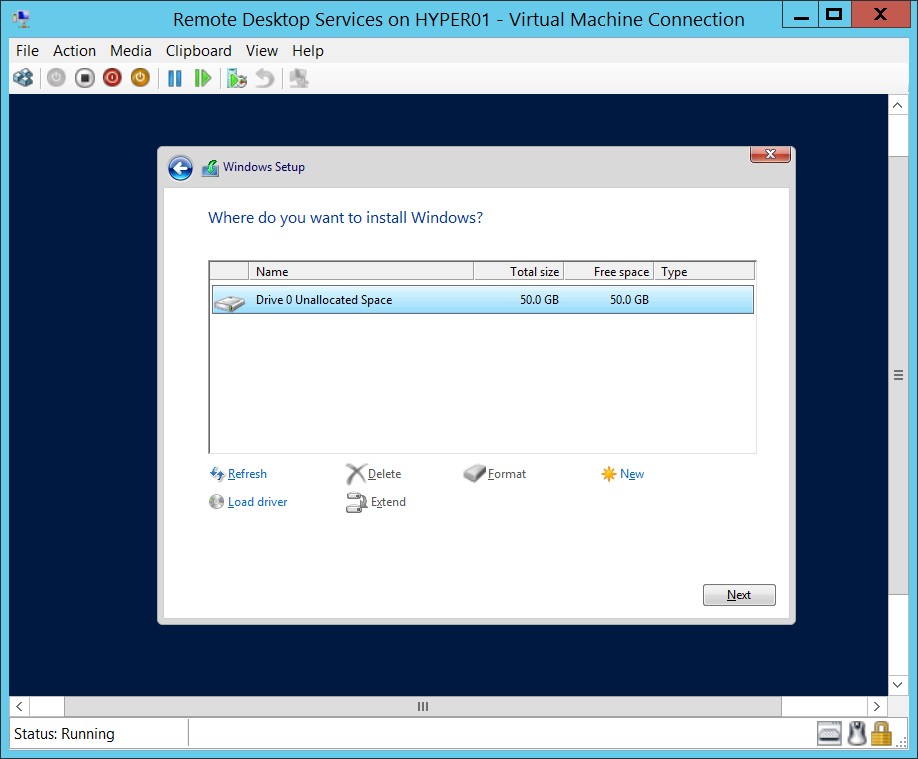The width and height of the screenshot is (918, 759).
Task: Click the Load driver disc icon
Action: pos(217,502)
